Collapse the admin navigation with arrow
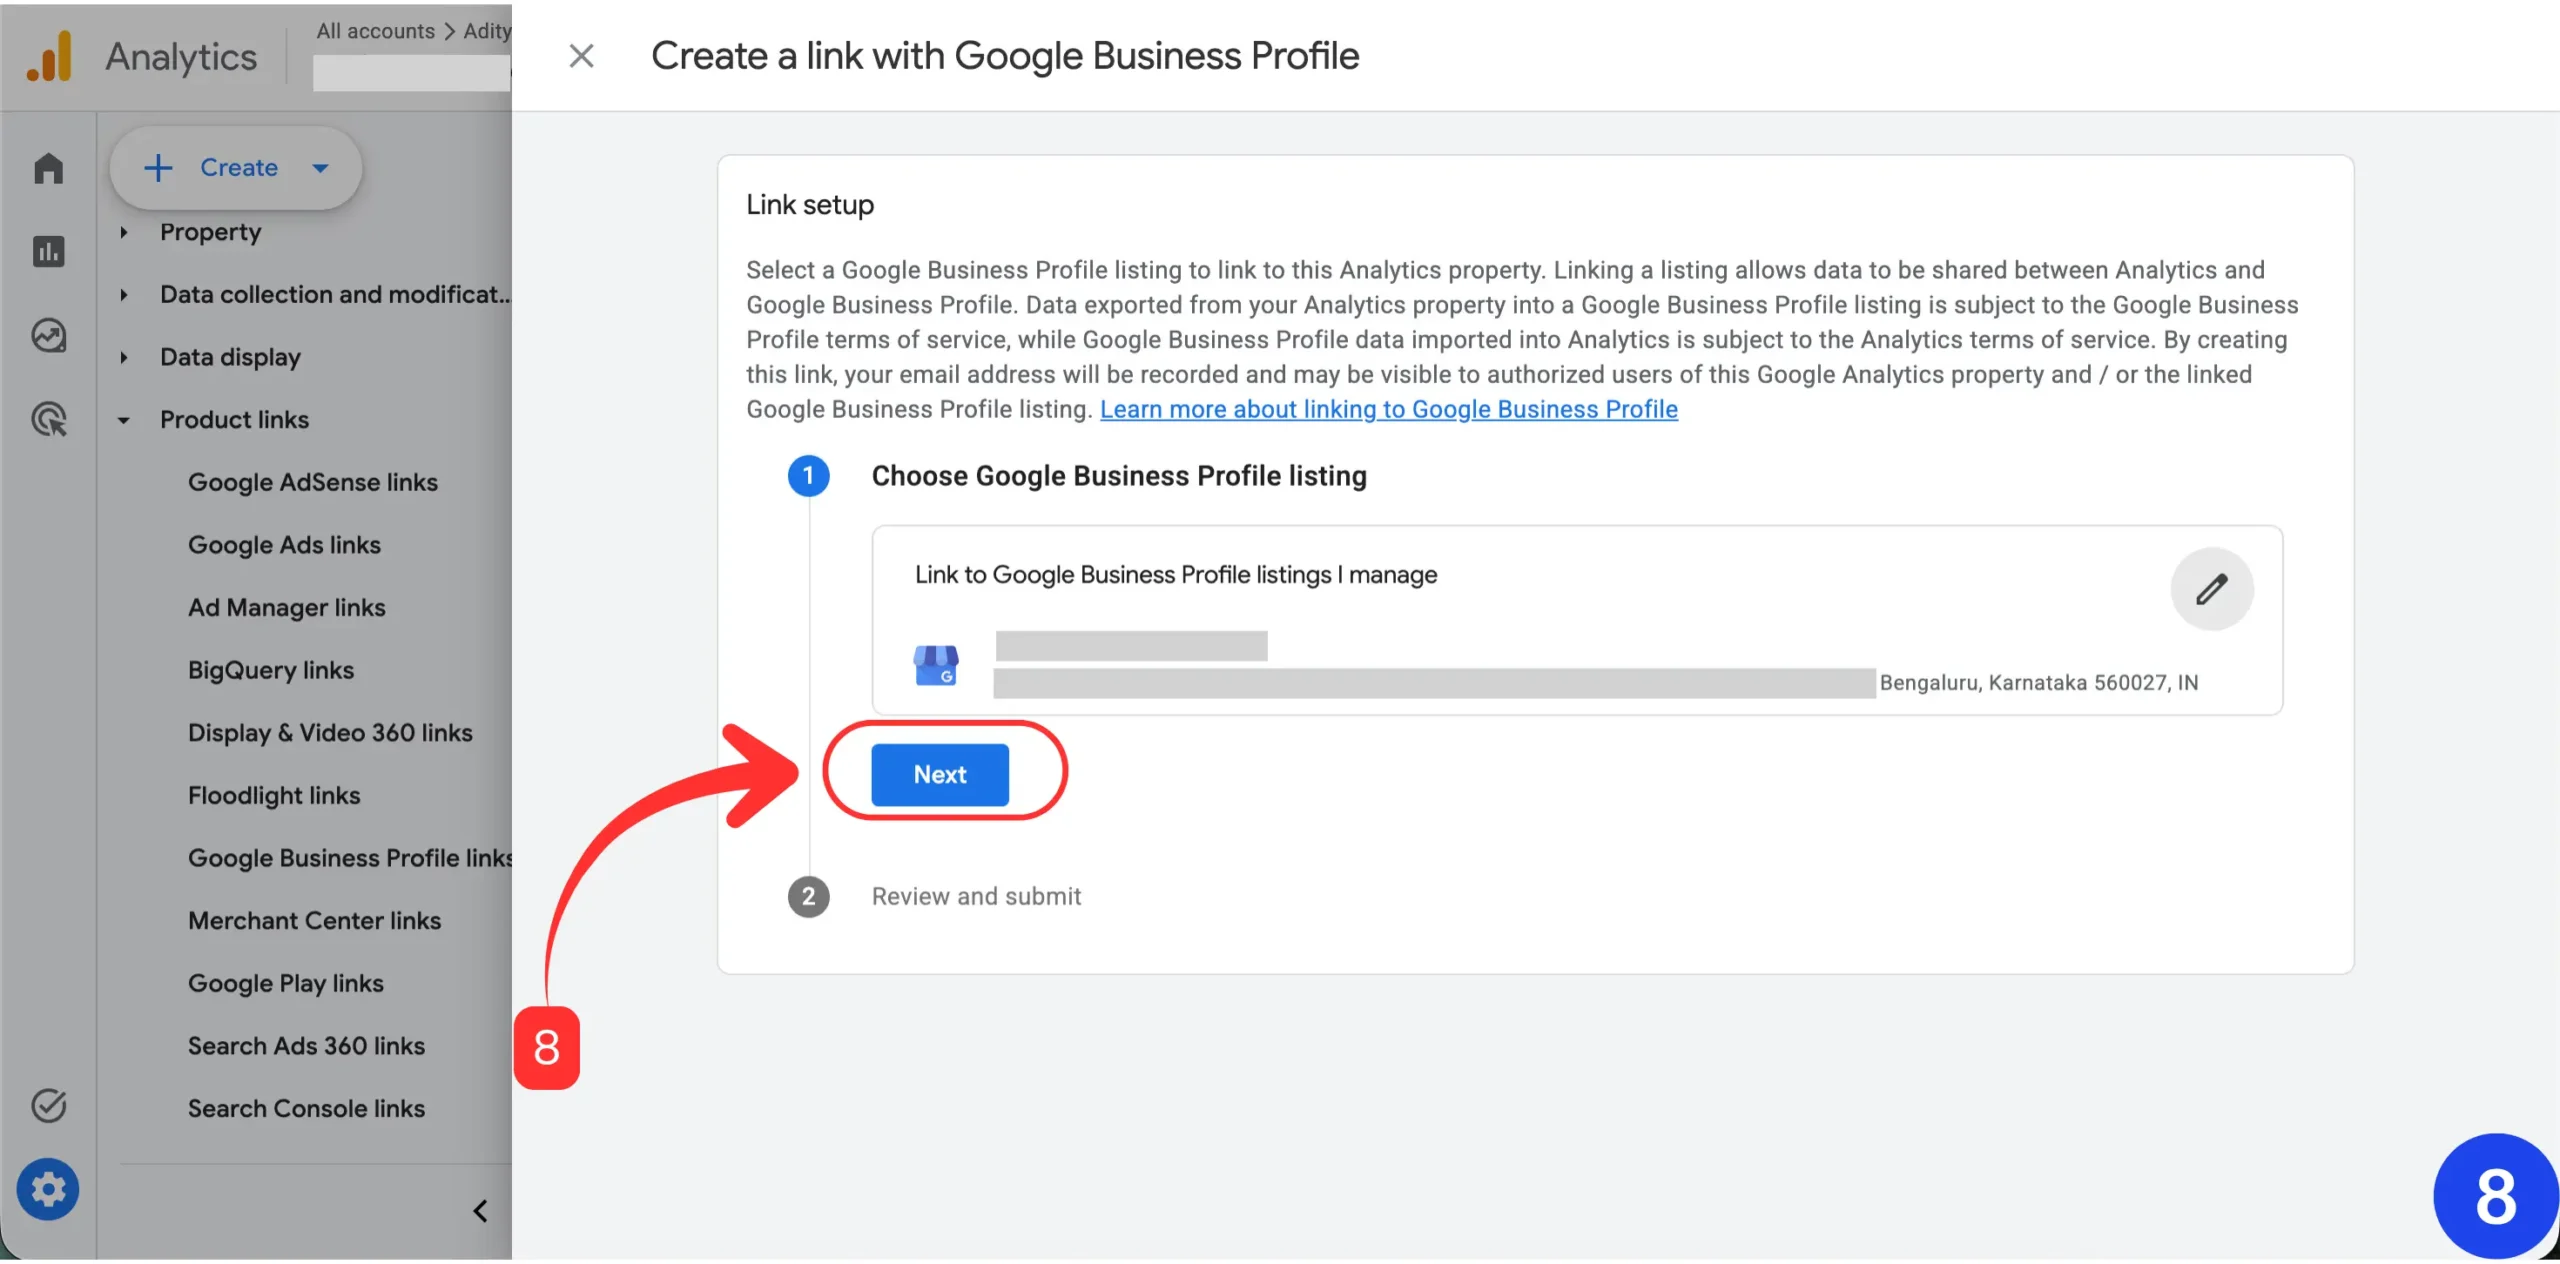Viewport: 2560px width, 1264px height. [x=480, y=1211]
